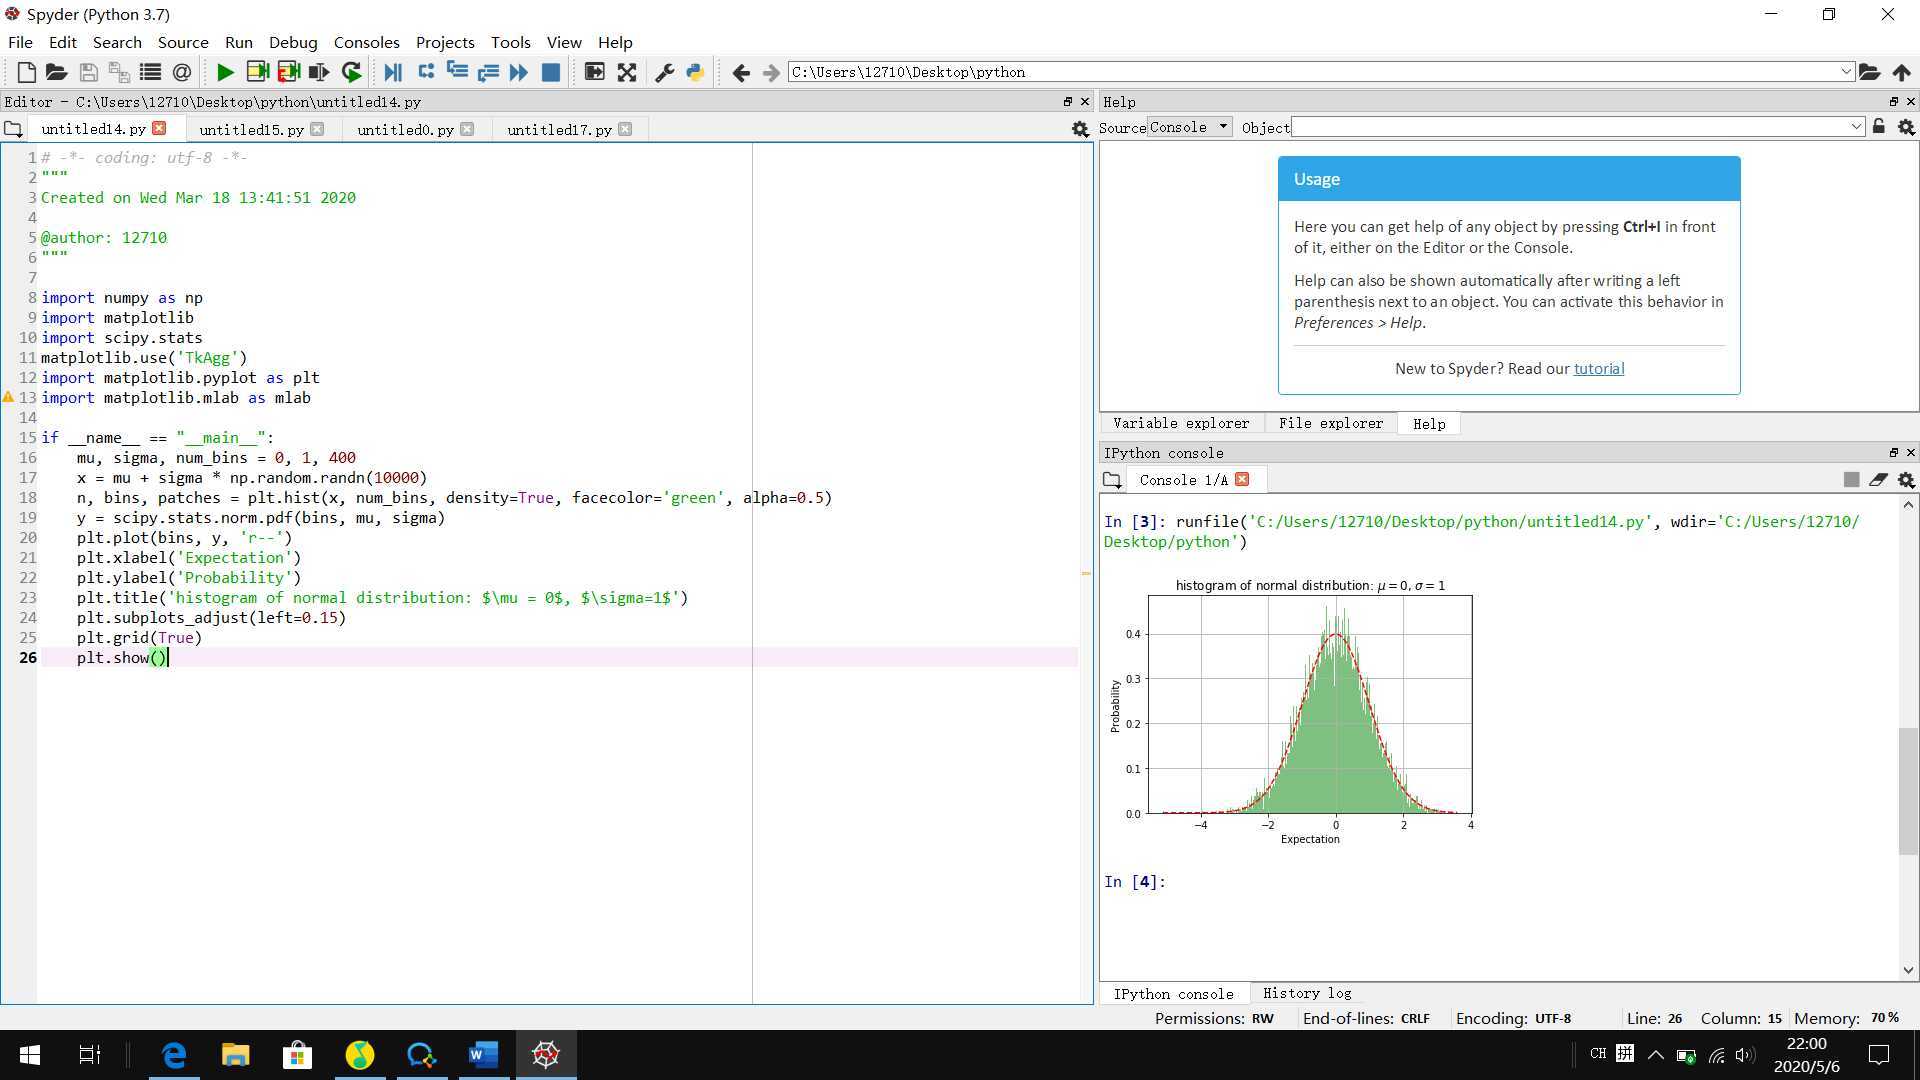Switch to the History log tab
This screenshot has width=1920, height=1080.
1306,993
